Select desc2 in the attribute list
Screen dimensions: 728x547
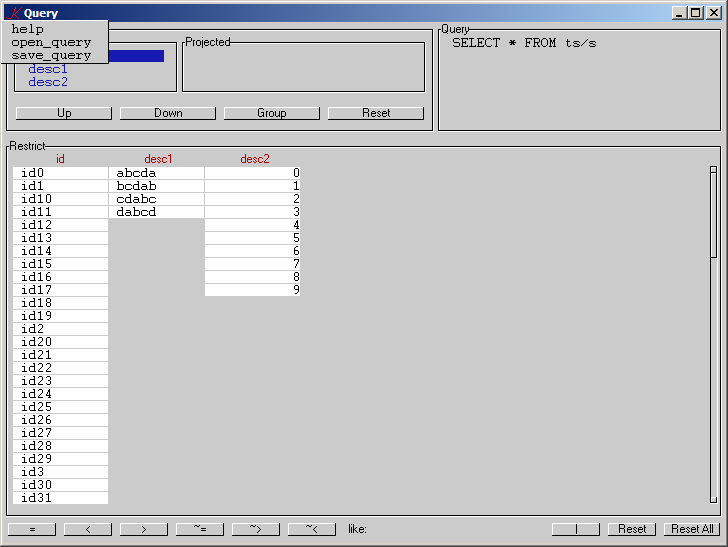[x=48, y=82]
